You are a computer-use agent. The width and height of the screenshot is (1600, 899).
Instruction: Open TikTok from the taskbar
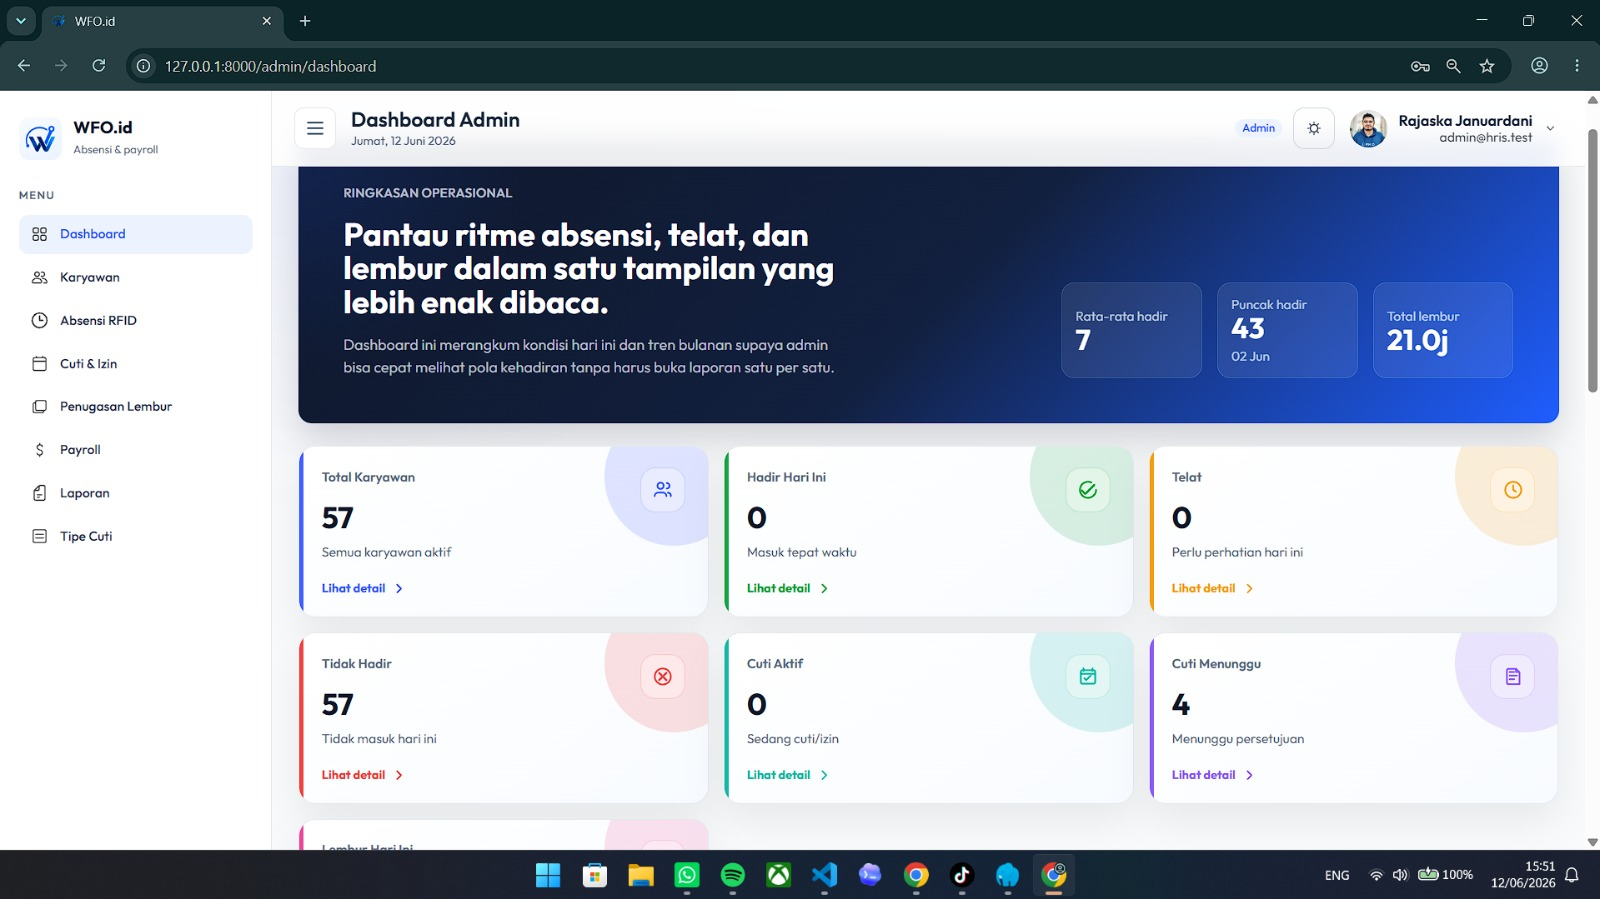[962, 875]
